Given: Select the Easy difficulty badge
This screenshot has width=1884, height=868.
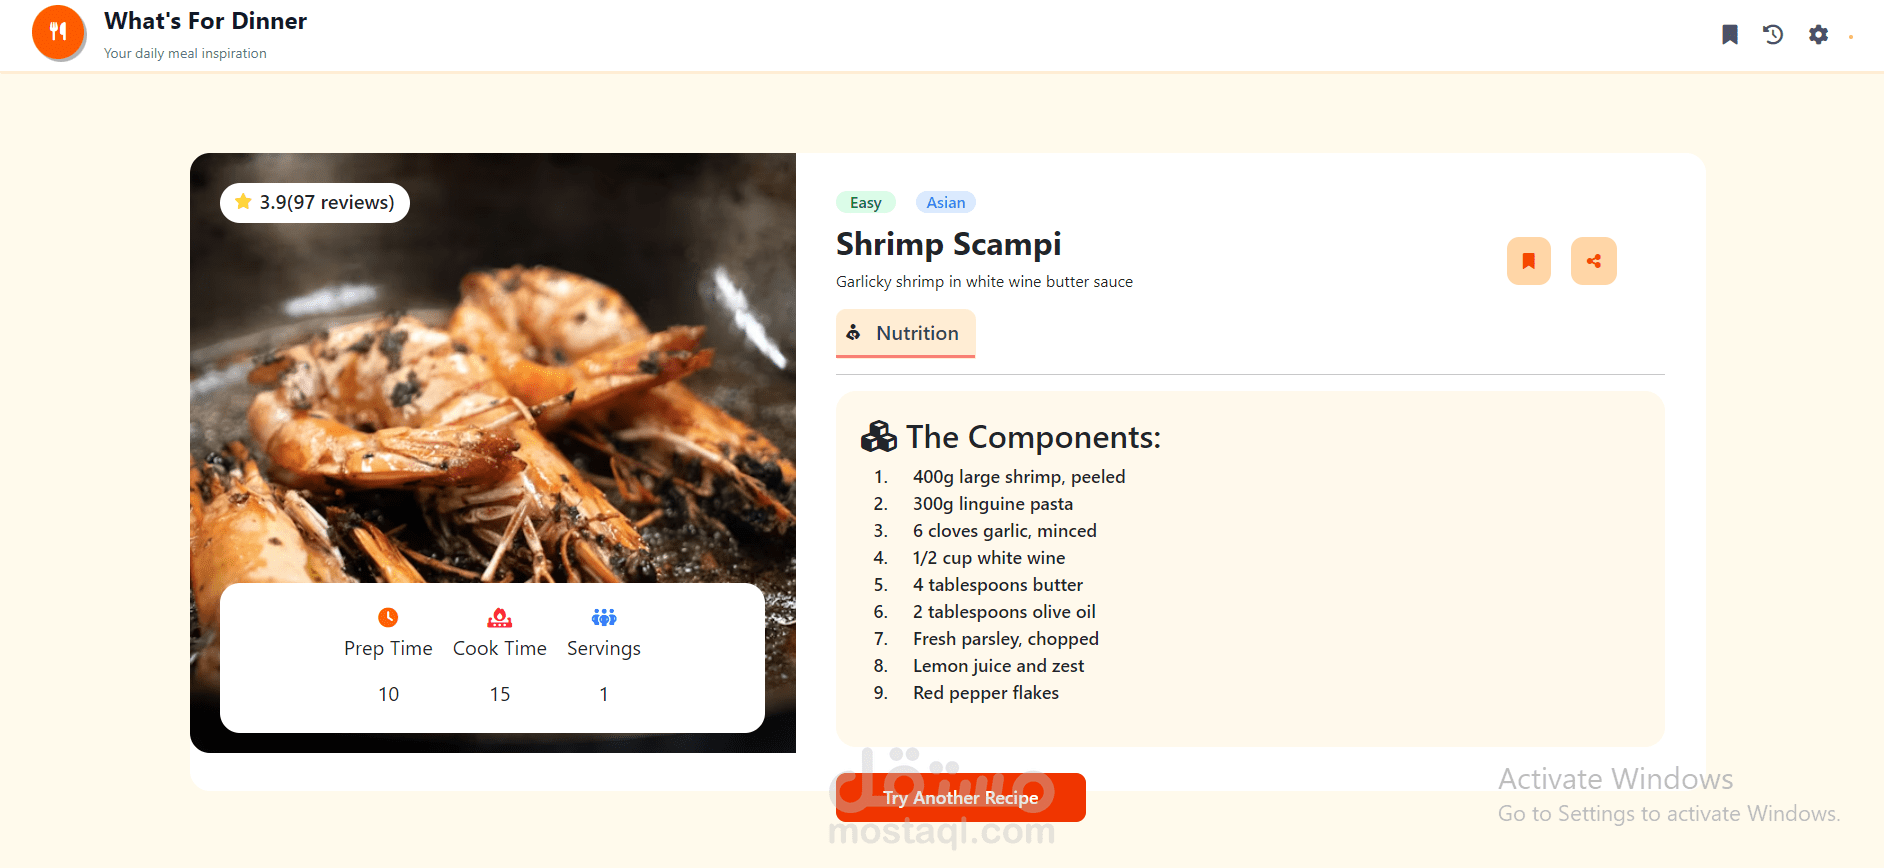Looking at the screenshot, I should (x=865, y=201).
